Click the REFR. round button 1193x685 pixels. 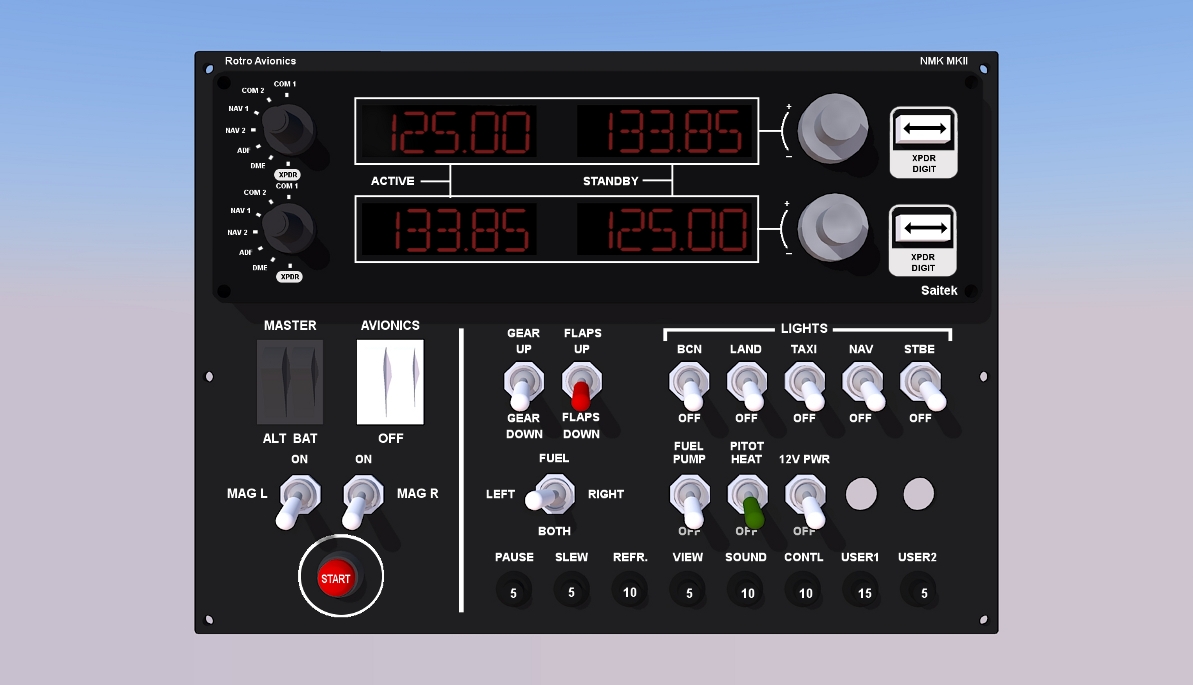[630, 592]
